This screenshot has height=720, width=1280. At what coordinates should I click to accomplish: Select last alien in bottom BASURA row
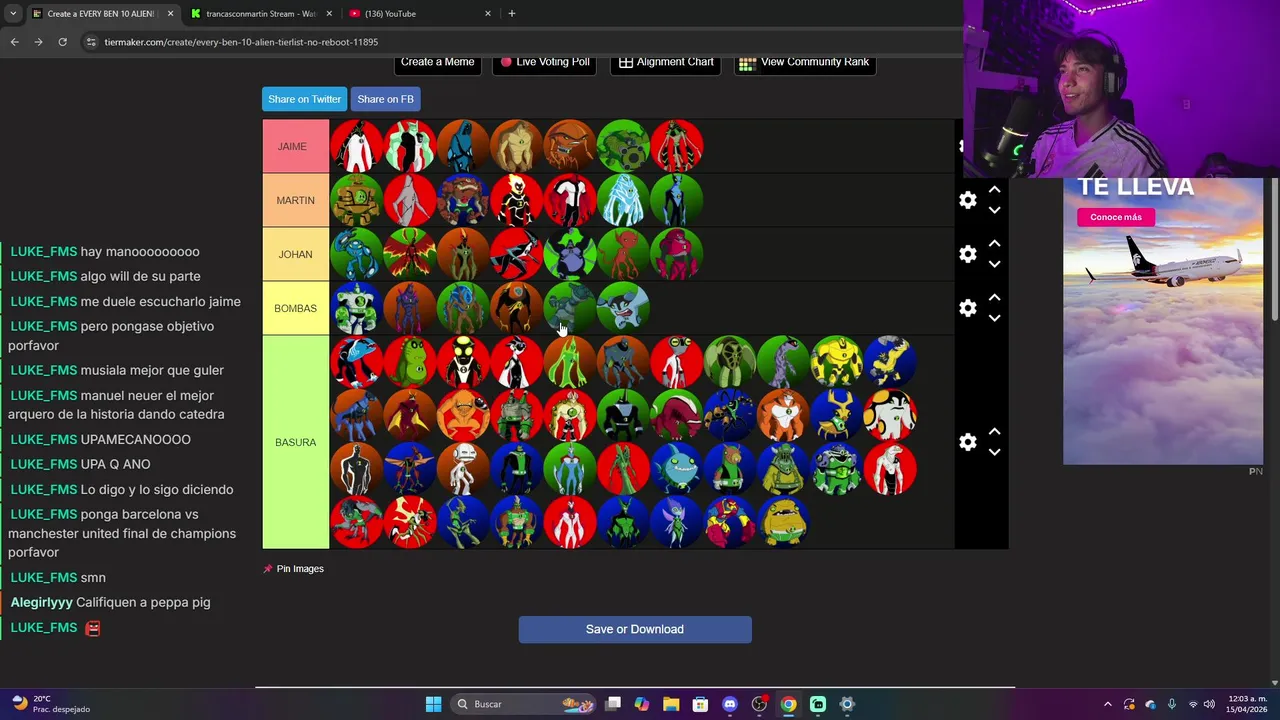click(x=783, y=522)
